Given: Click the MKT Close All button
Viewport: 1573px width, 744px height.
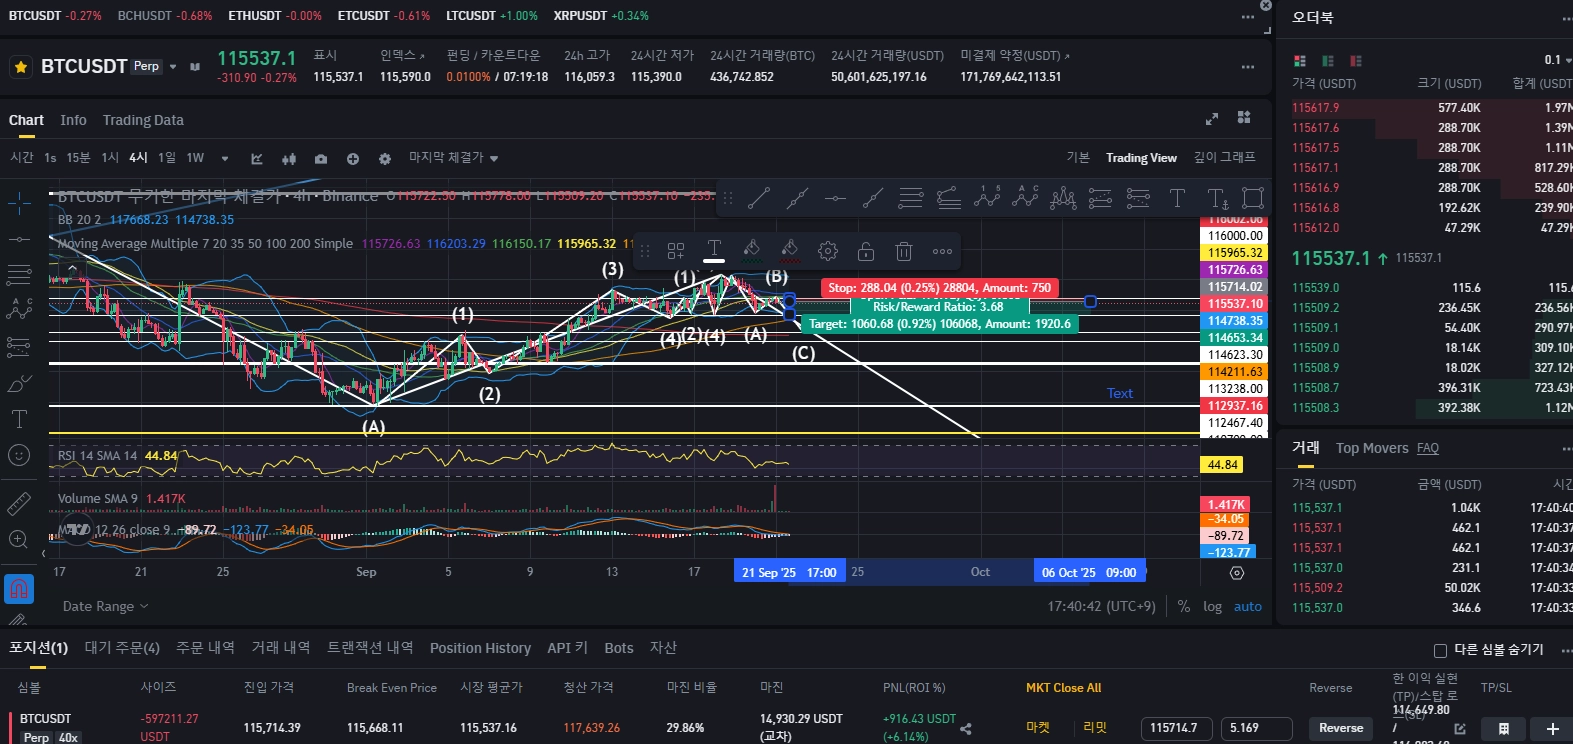Looking at the screenshot, I should [1063, 688].
